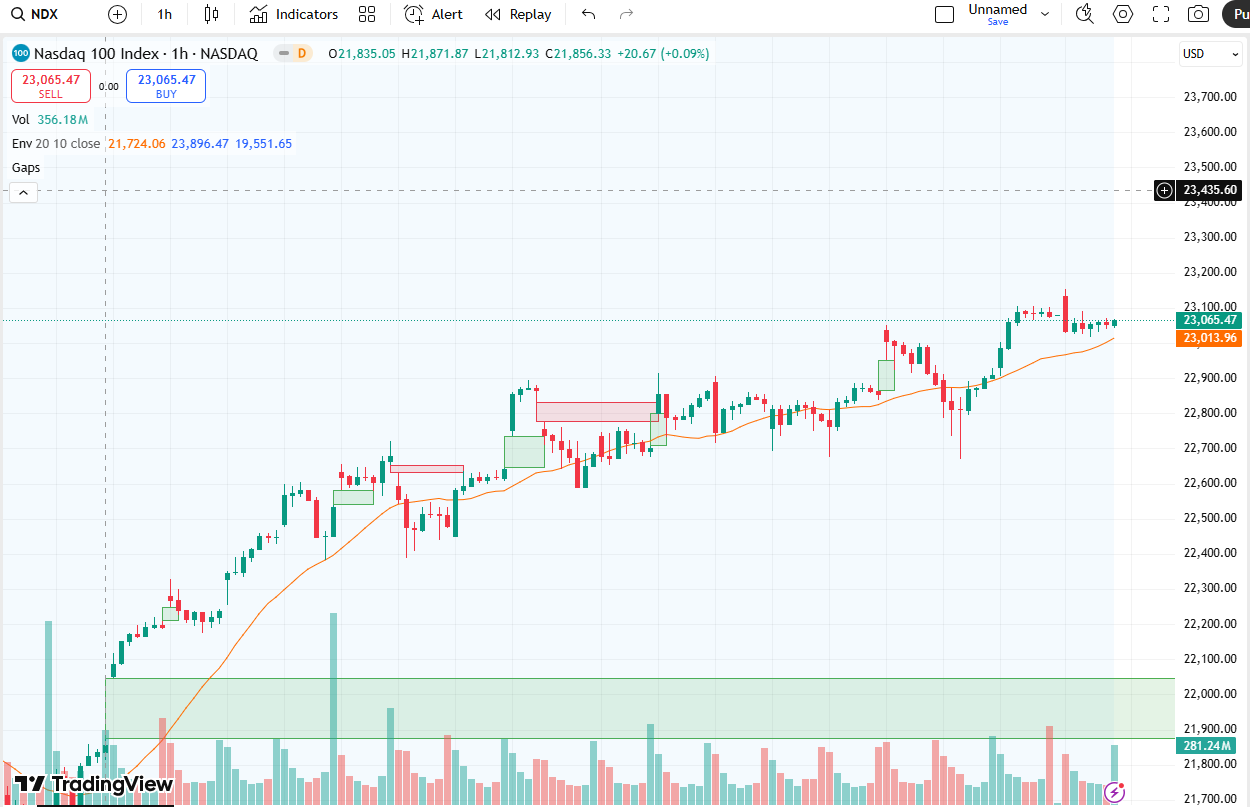Take a chart snapshot with camera icon
The height and width of the screenshot is (807, 1250).
coord(1198,14)
